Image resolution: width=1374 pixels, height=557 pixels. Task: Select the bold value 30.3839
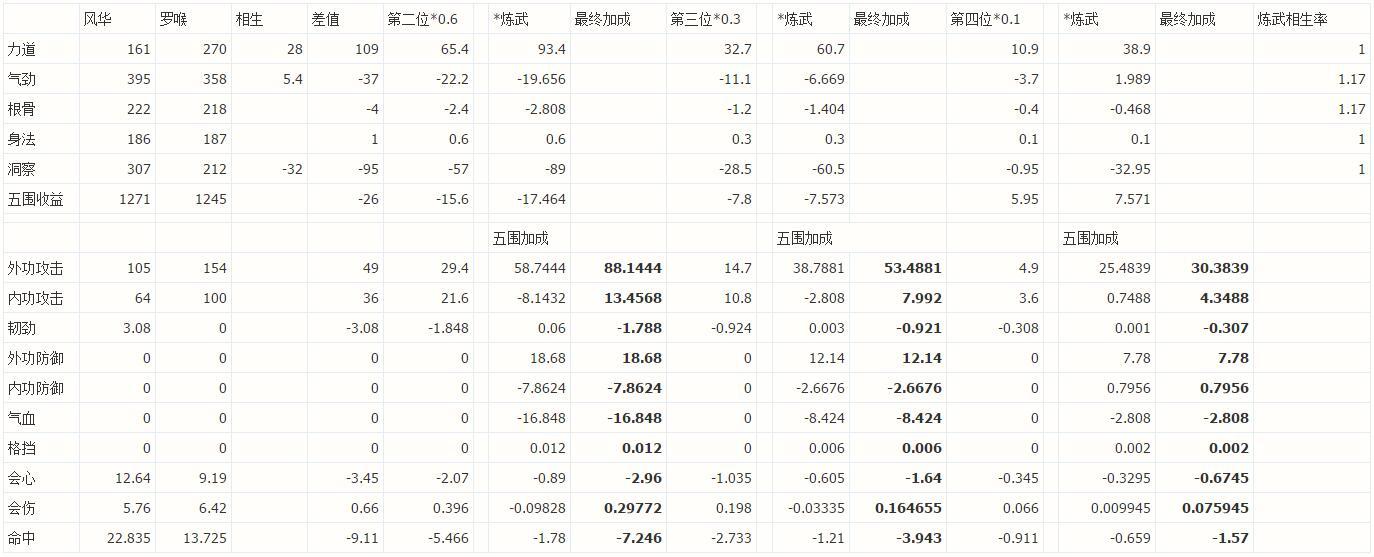1220,268
